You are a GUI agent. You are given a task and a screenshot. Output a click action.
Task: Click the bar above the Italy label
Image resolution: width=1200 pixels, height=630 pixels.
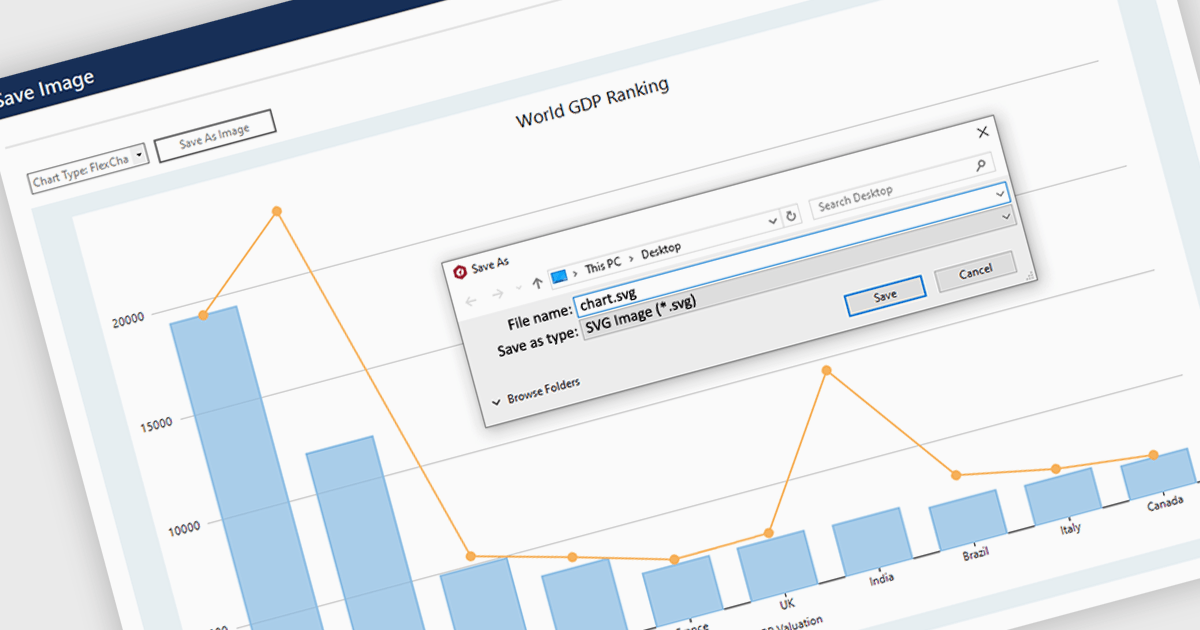(x=1062, y=497)
